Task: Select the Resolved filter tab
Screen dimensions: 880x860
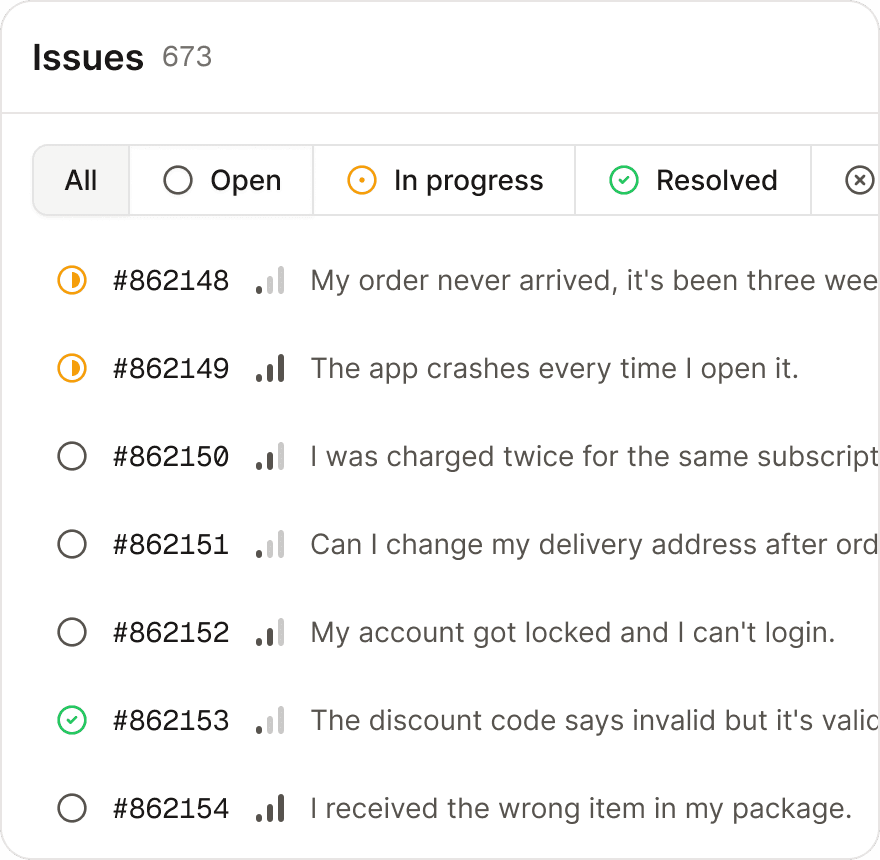Action: [x=692, y=180]
